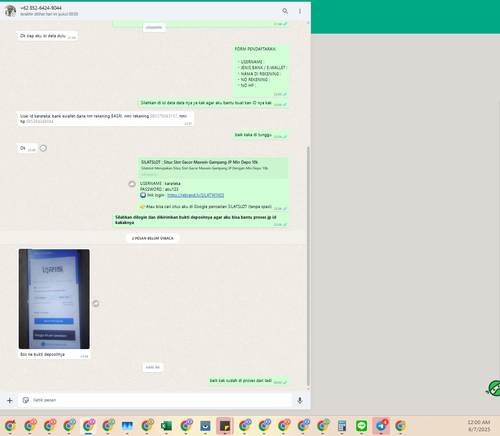This screenshot has width=500, height=436.
Task: Click the active highlighted Chrome taskbar icon
Action: [x=88, y=426]
